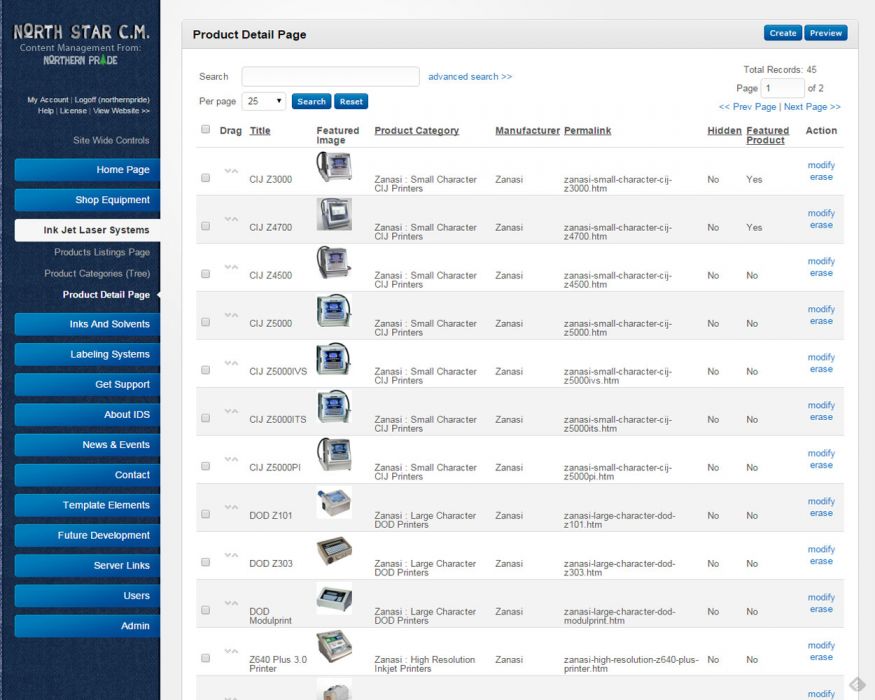Screen dimensions: 875x700
Task: Toggle the select-all checkbox in table header
Action: click(x=205, y=130)
